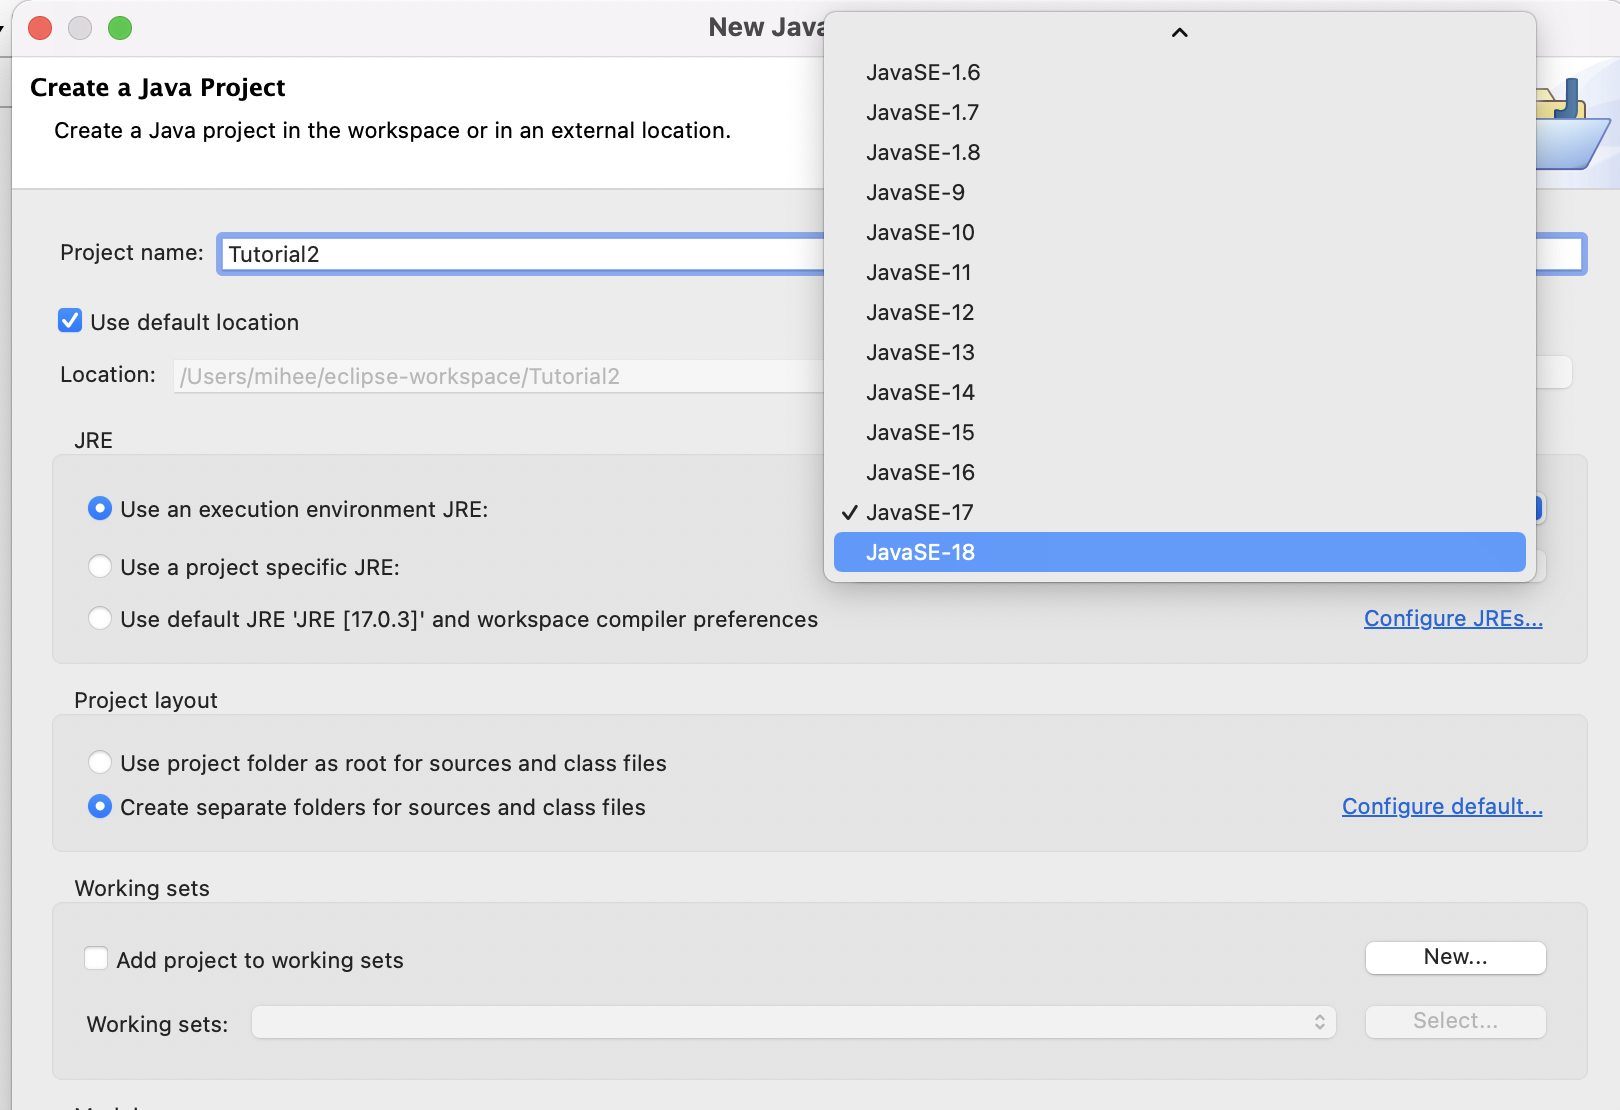Choose JavaSE-13 option
Screen dimensions: 1620x1110
coord(1179,352)
